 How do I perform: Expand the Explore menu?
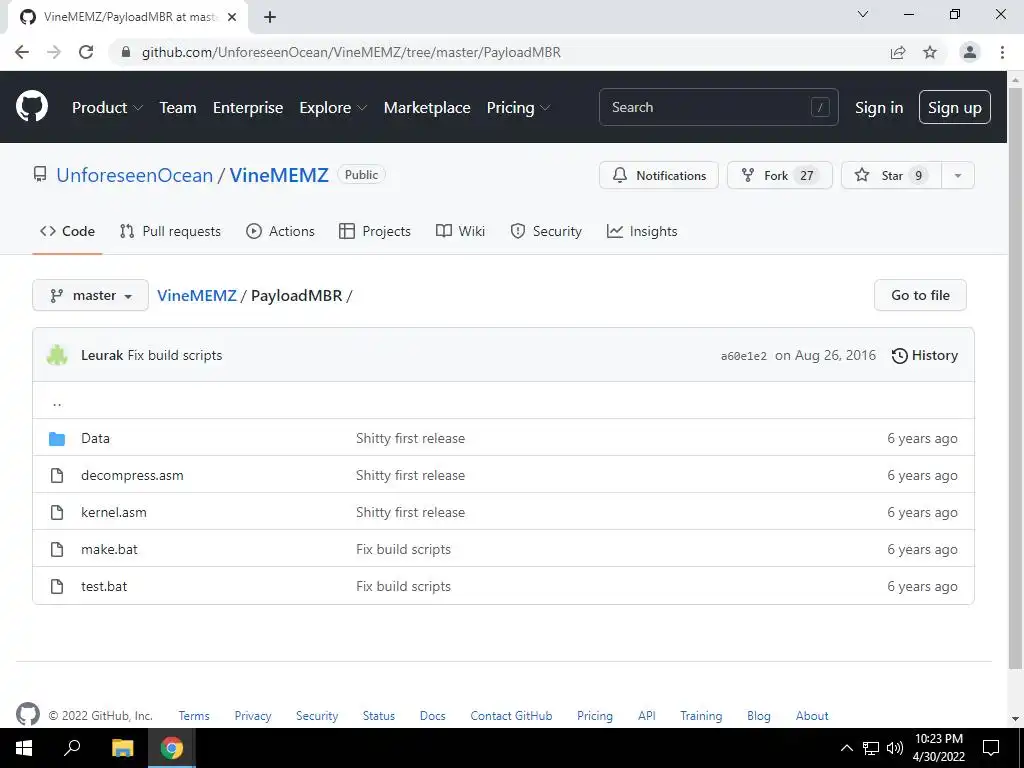pyautogui.click(x=333, y=108)
